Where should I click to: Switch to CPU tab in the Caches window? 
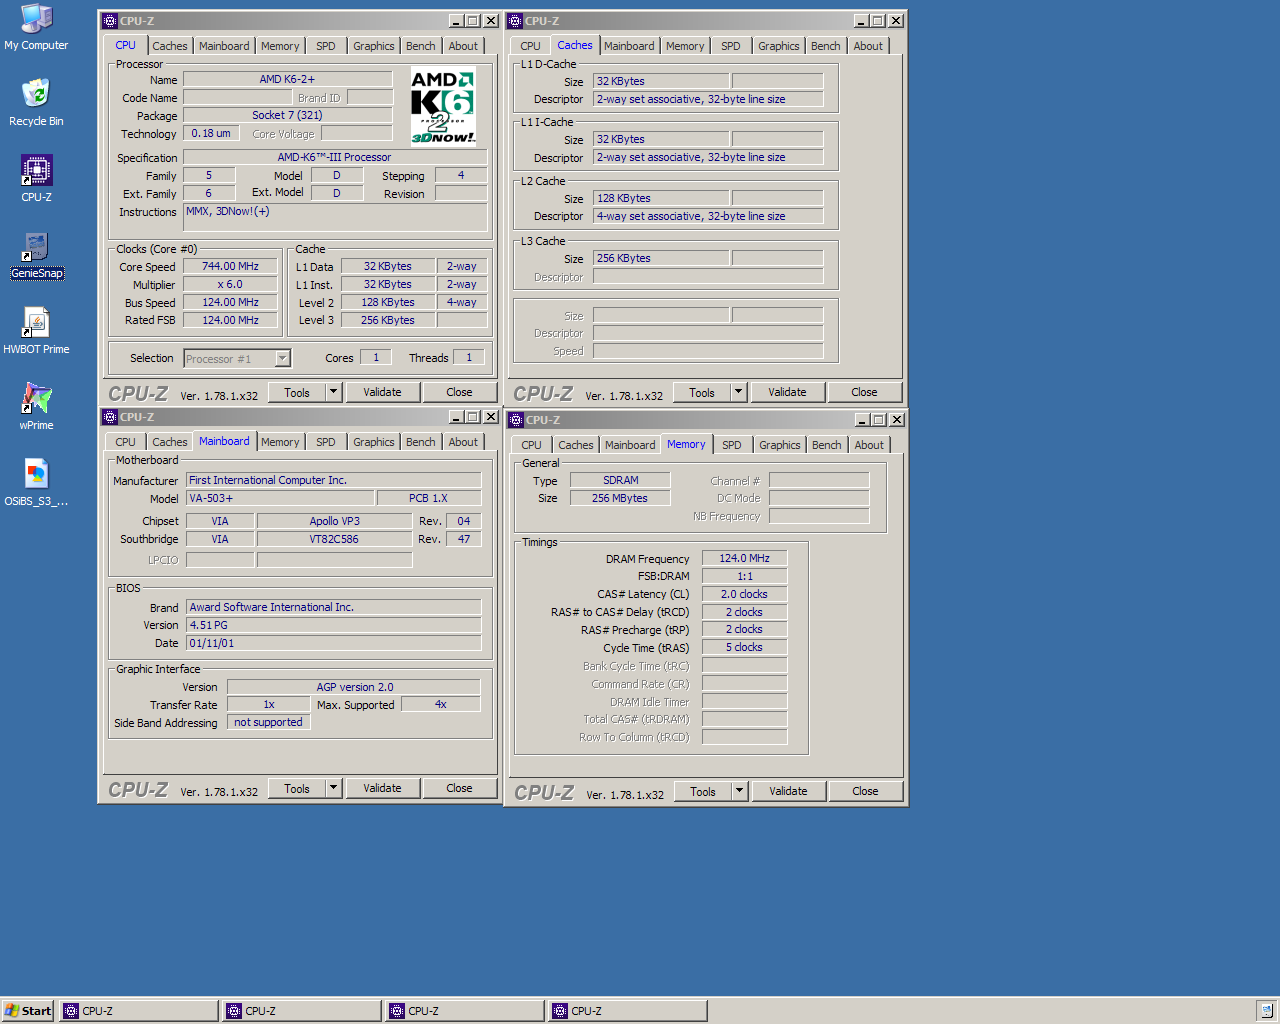tap(530, 46)
